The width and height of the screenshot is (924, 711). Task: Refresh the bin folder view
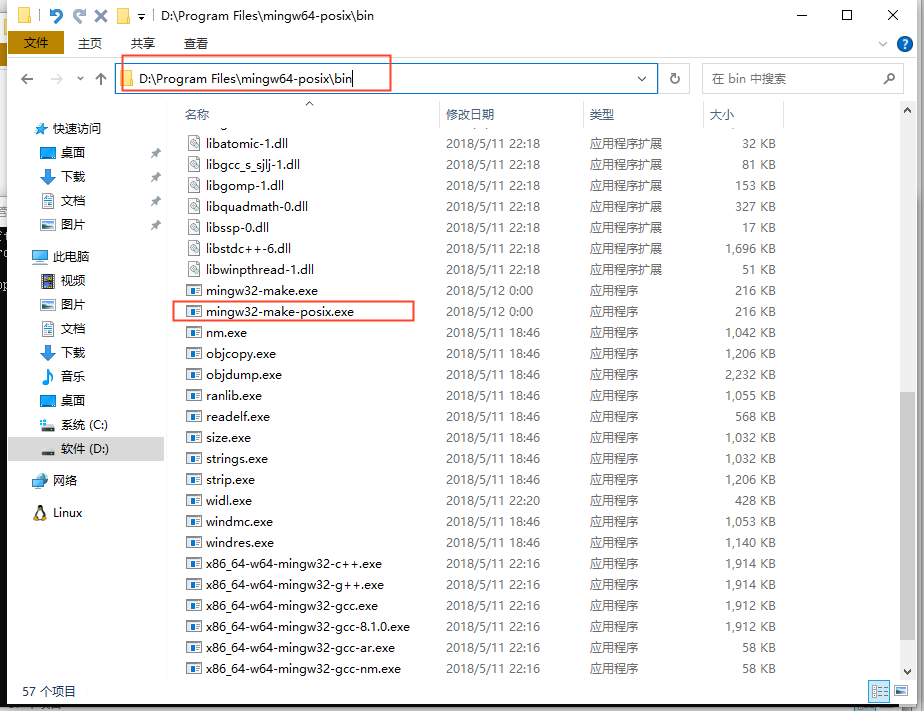675,79
